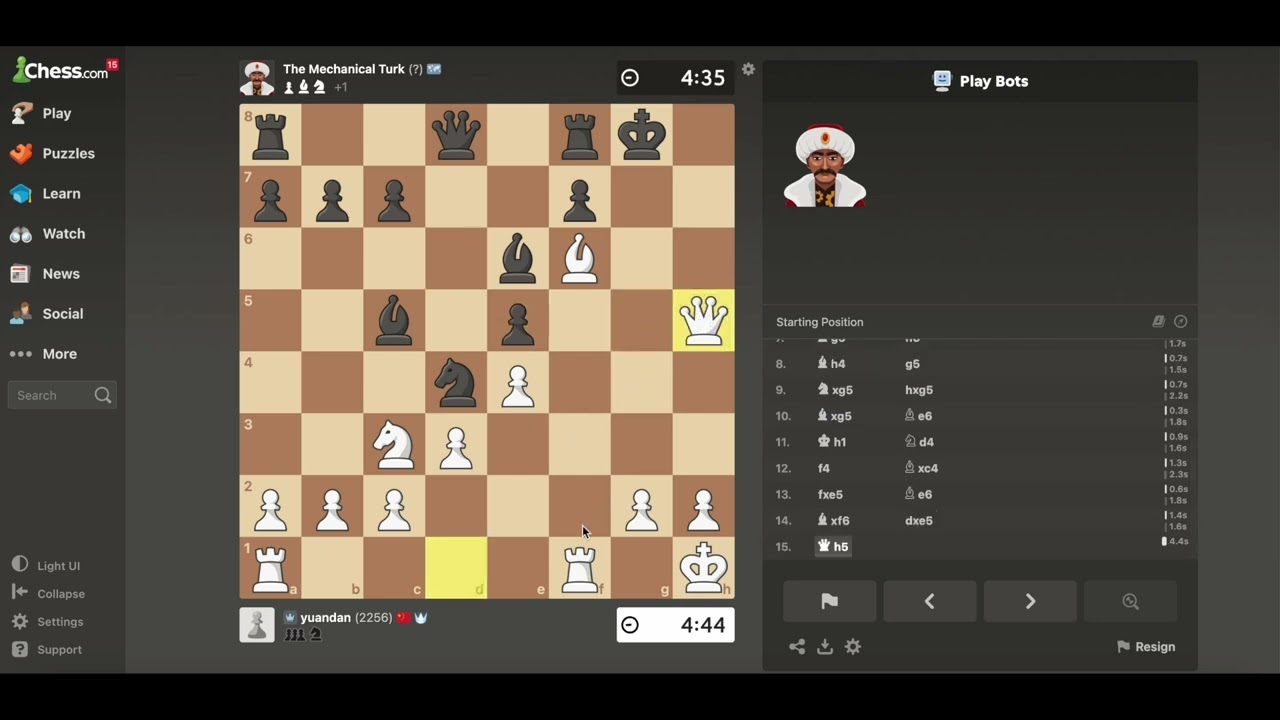
Task: Jump to move 9 black hxg5
Action: [x=918, y=390]
